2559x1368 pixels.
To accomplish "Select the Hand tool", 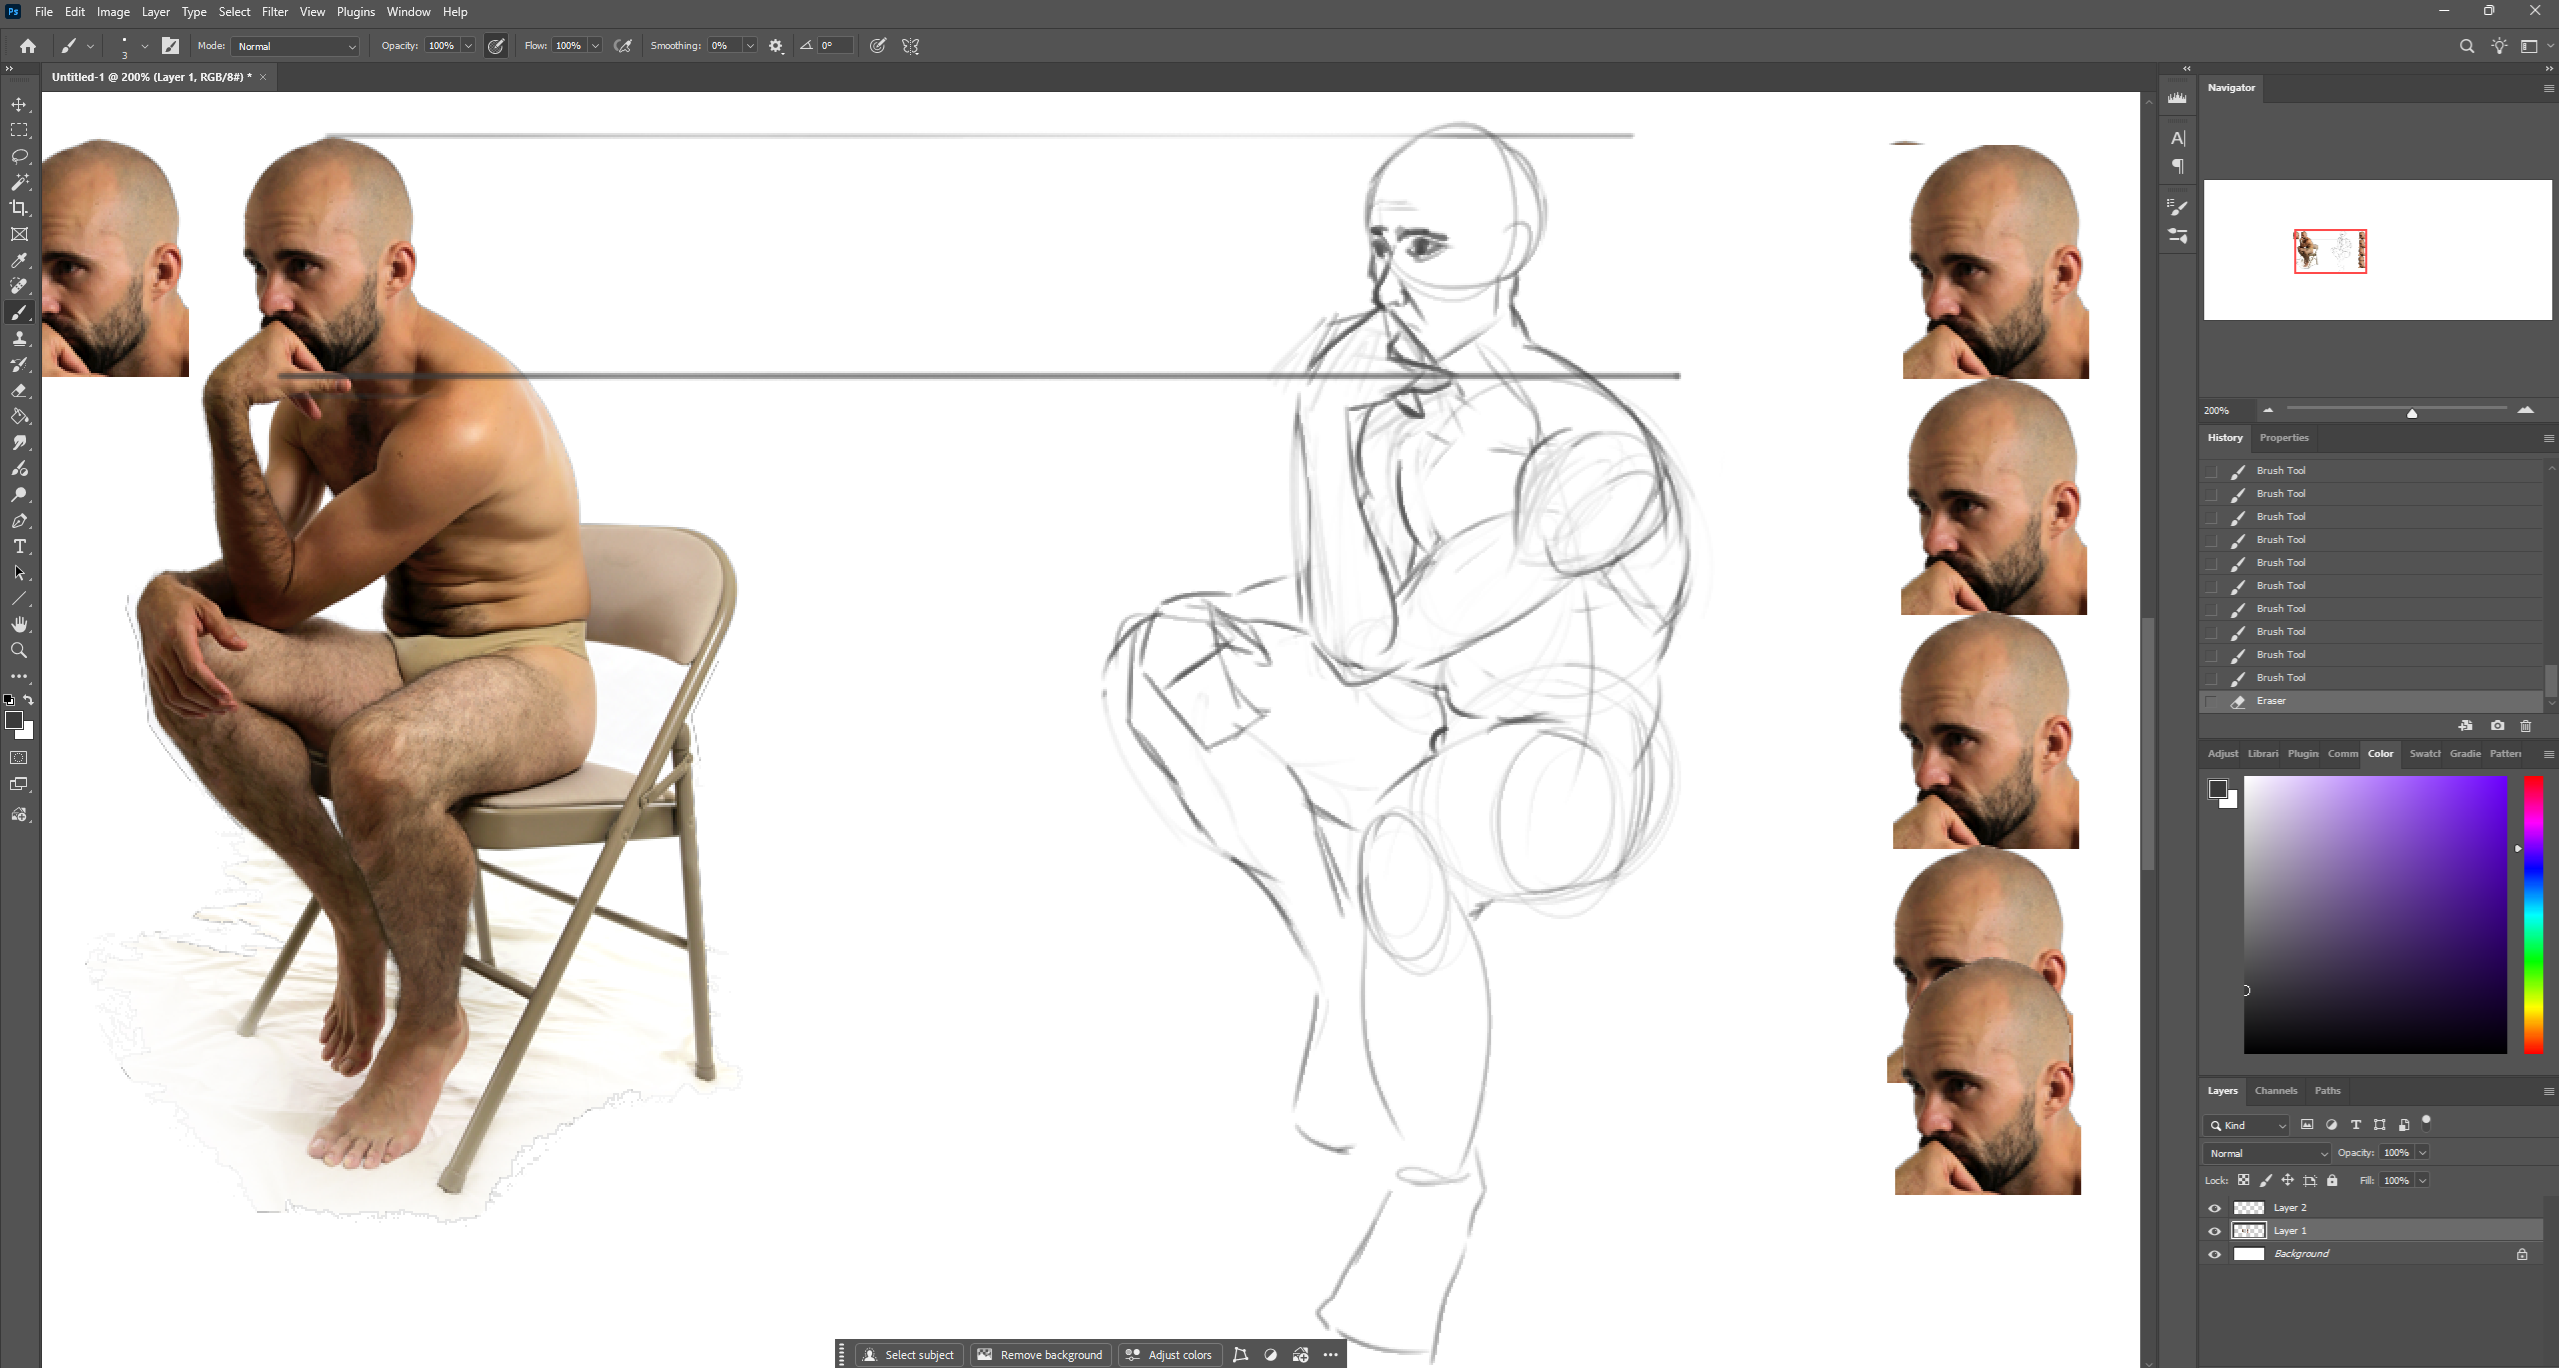I will pyautogui.click(x=19, y=625).
